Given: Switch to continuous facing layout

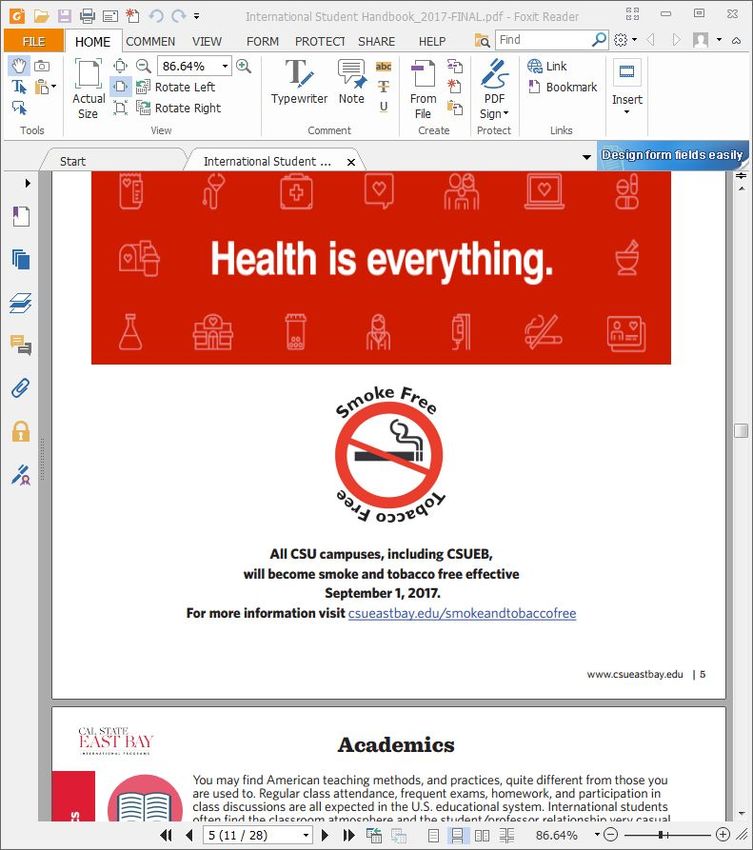Looking at the screenshot, I should click(x=507, y=835).
